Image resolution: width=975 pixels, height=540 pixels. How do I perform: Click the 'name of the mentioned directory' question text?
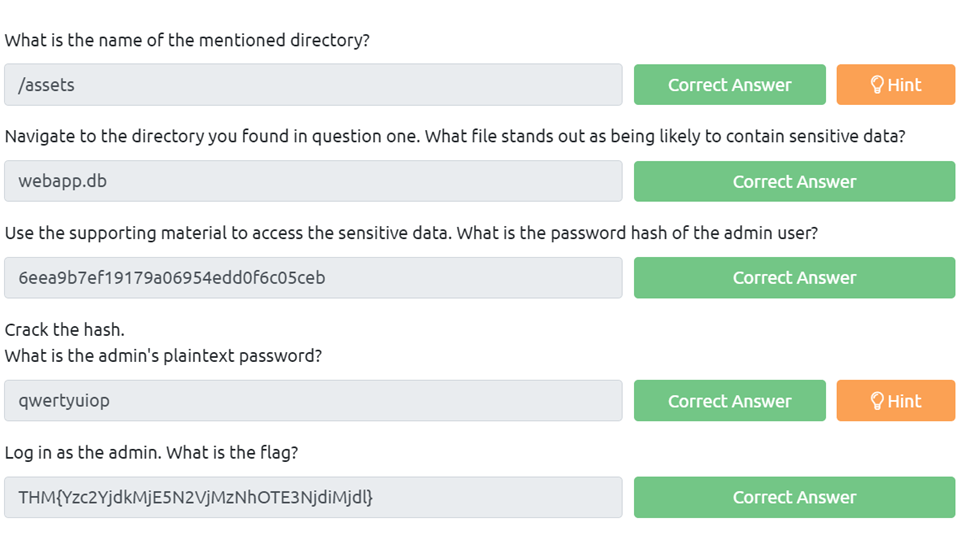[187, 41]
